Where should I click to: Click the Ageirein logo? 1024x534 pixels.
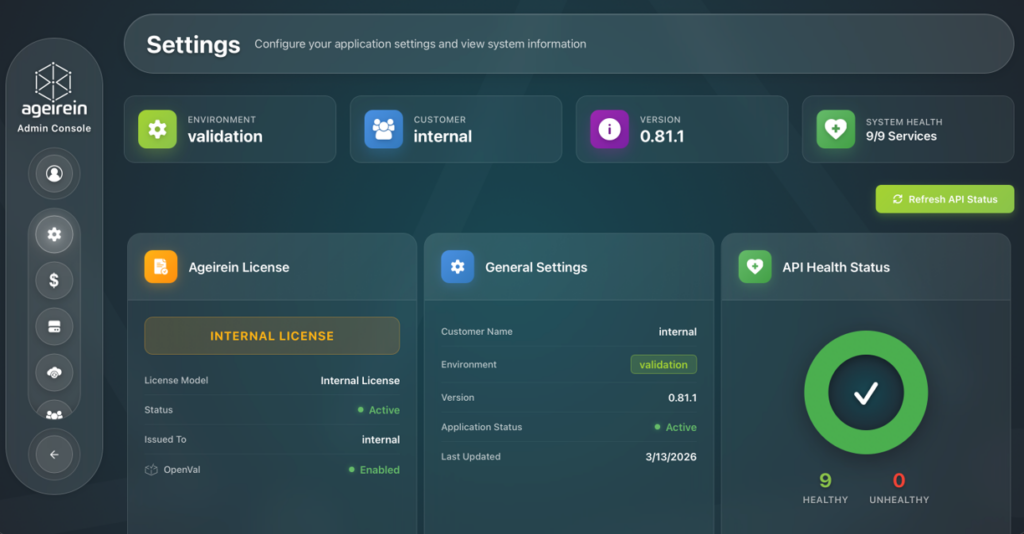(x=54, y=82)
